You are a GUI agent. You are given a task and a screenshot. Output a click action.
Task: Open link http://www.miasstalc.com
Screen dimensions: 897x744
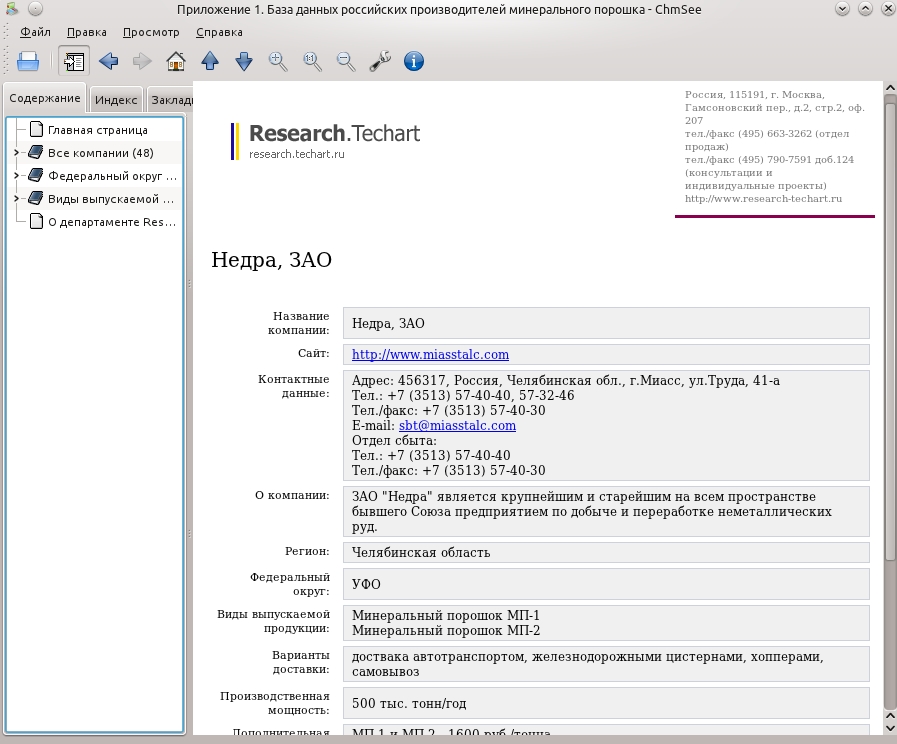430,355
